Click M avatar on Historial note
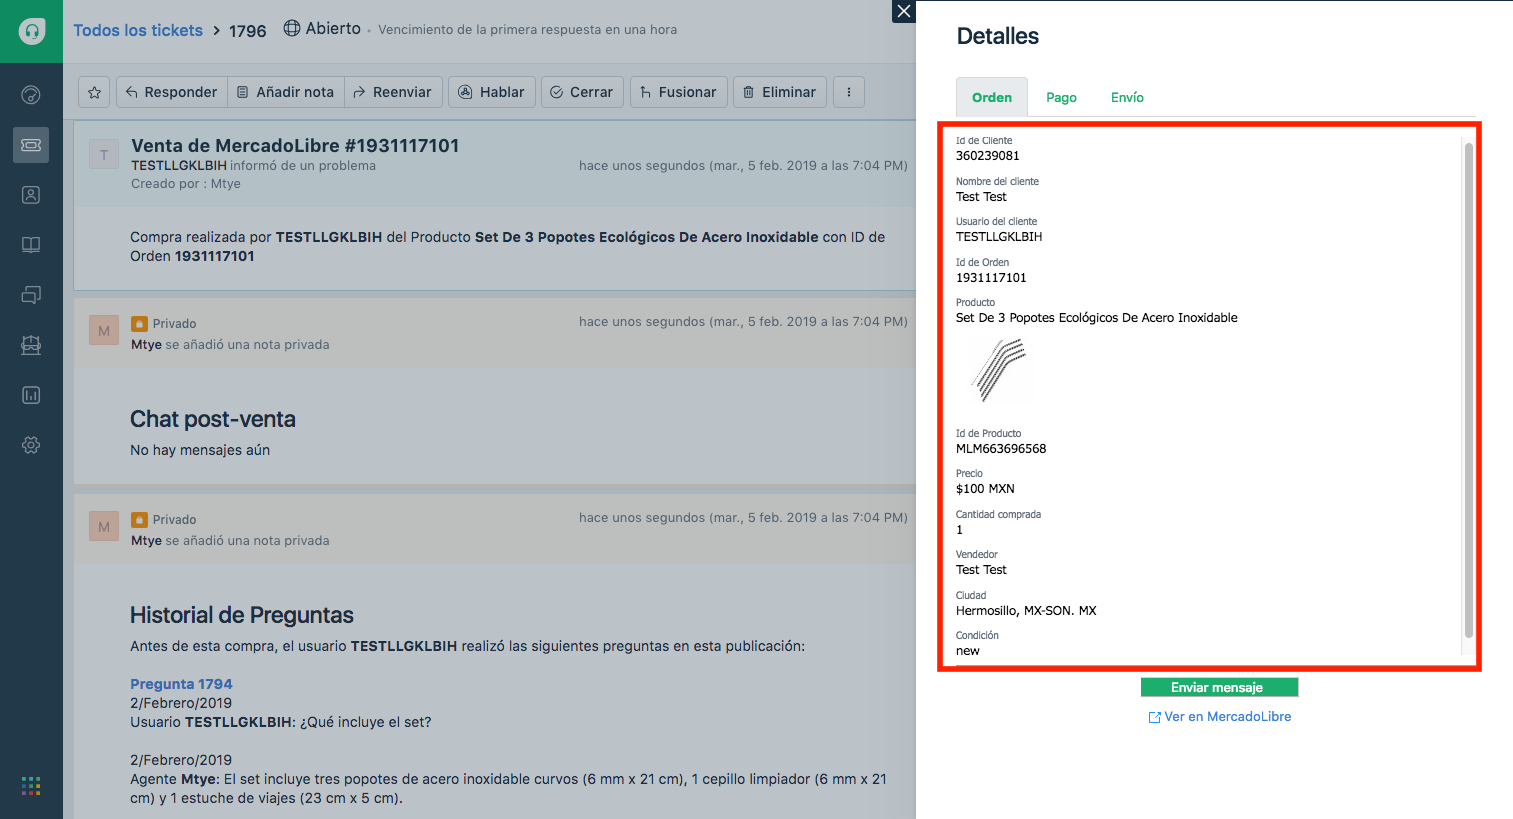Viewport: 1513px width, 819px height. coord(104,526)
